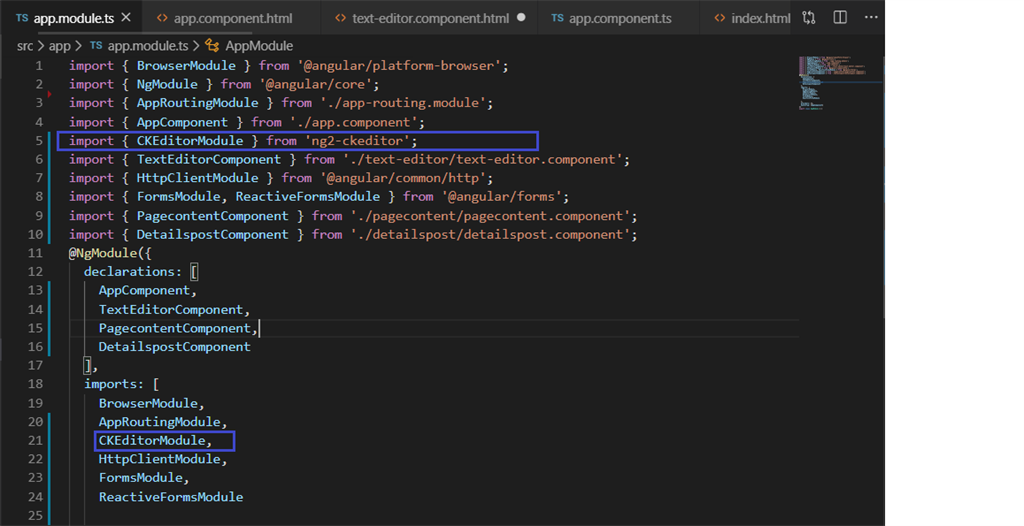Screen dimensions: 1024x526
Task: Click the TS icon on app.component.ts tab
Action: (x=558, y=18)
